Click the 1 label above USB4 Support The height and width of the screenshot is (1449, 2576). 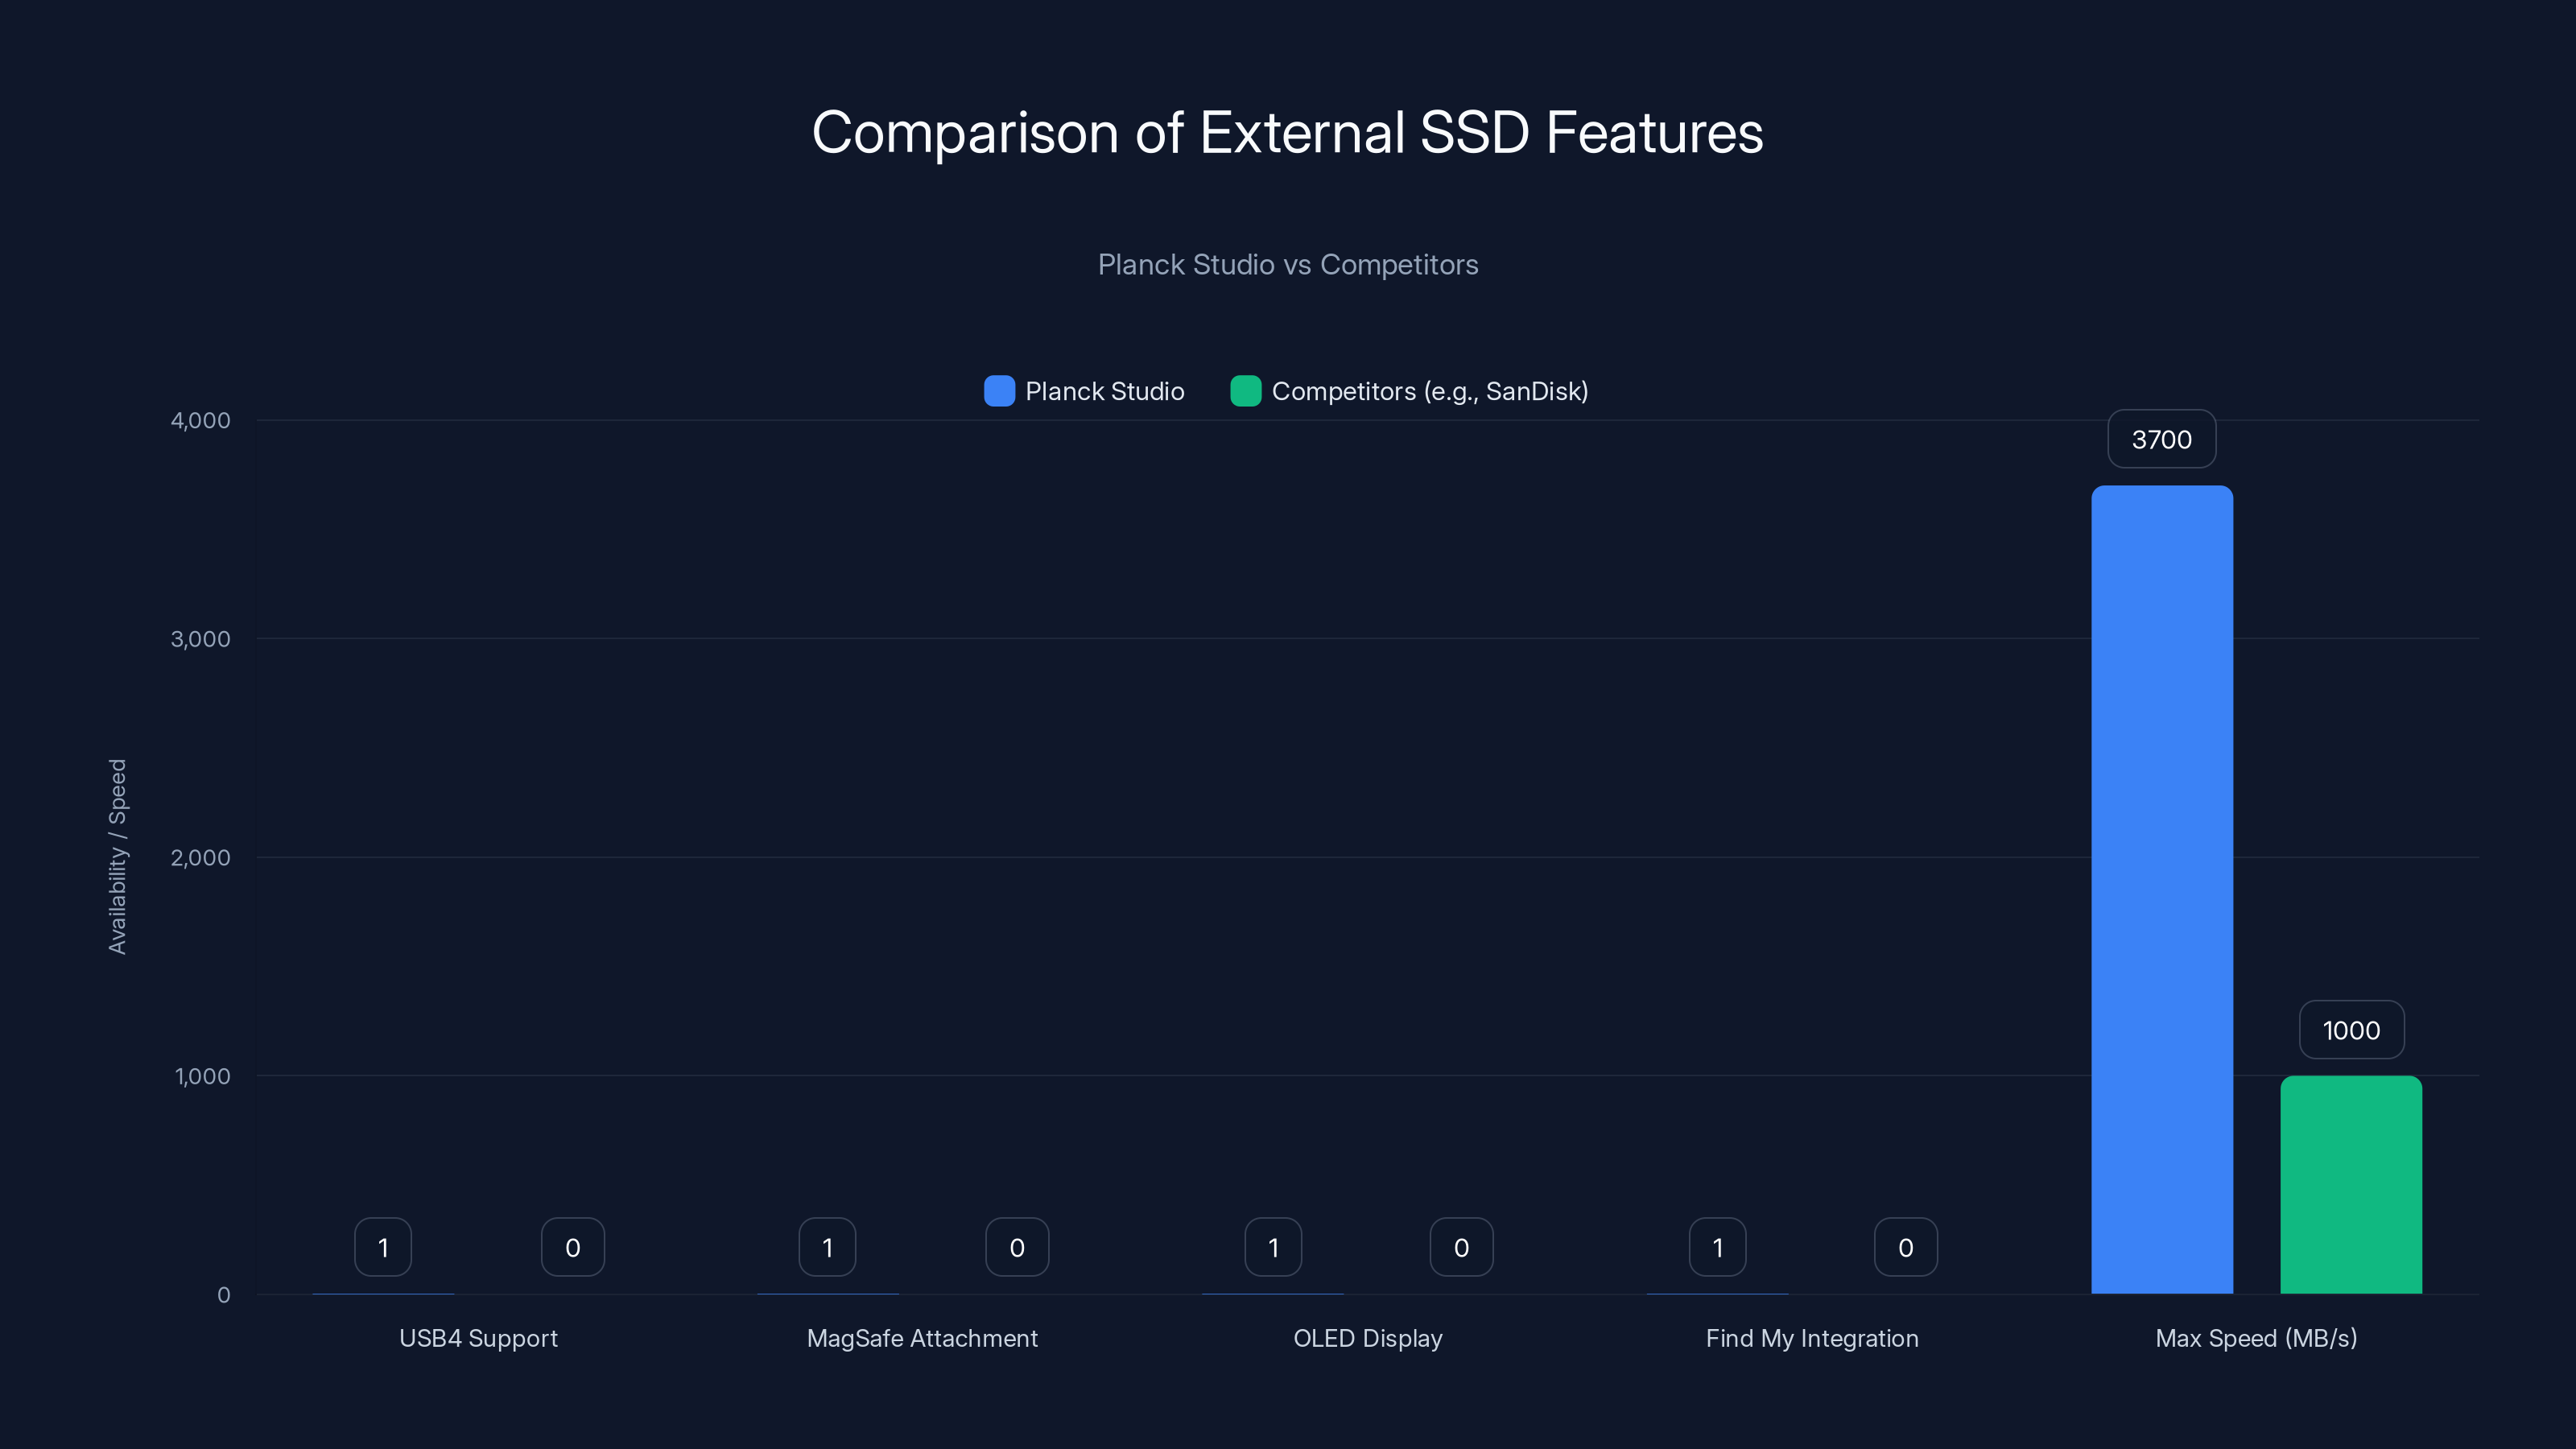tap(383, 1246)
